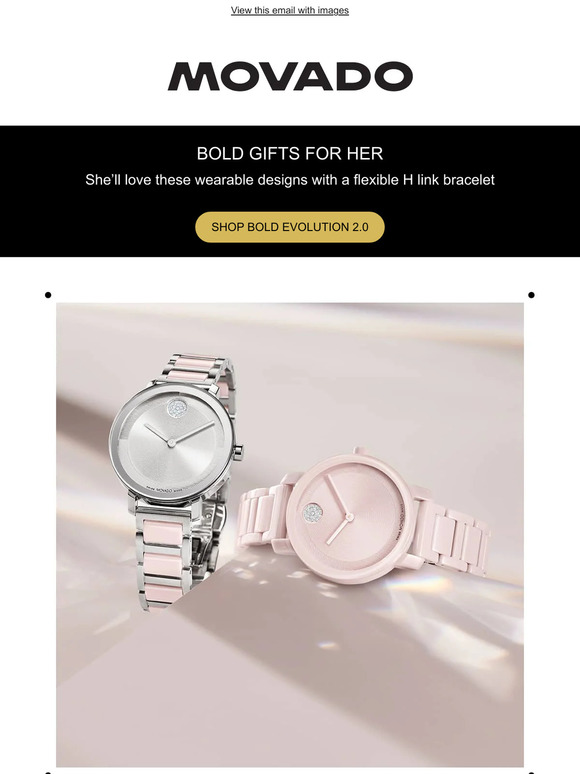
Task: Click the center pin of the silver watch hands
Action: 171,443
